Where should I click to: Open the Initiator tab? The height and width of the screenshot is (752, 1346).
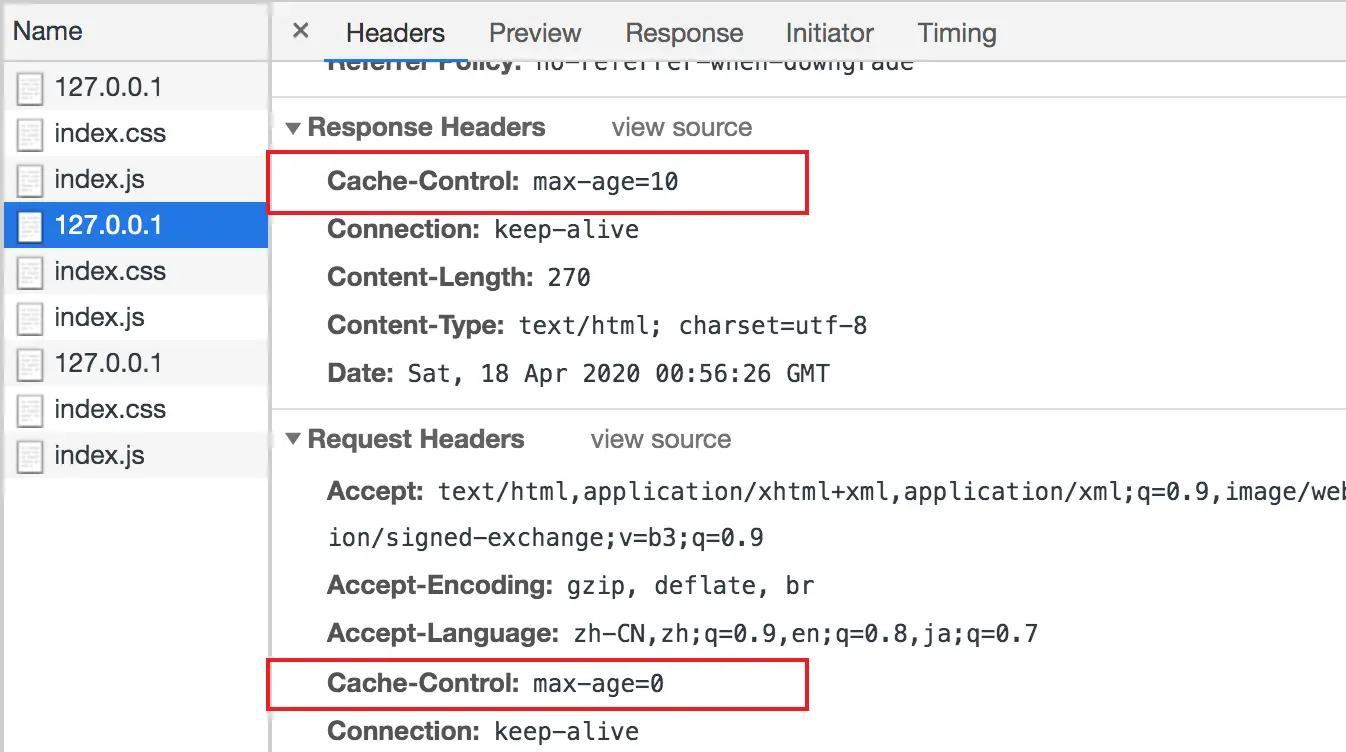830,33
